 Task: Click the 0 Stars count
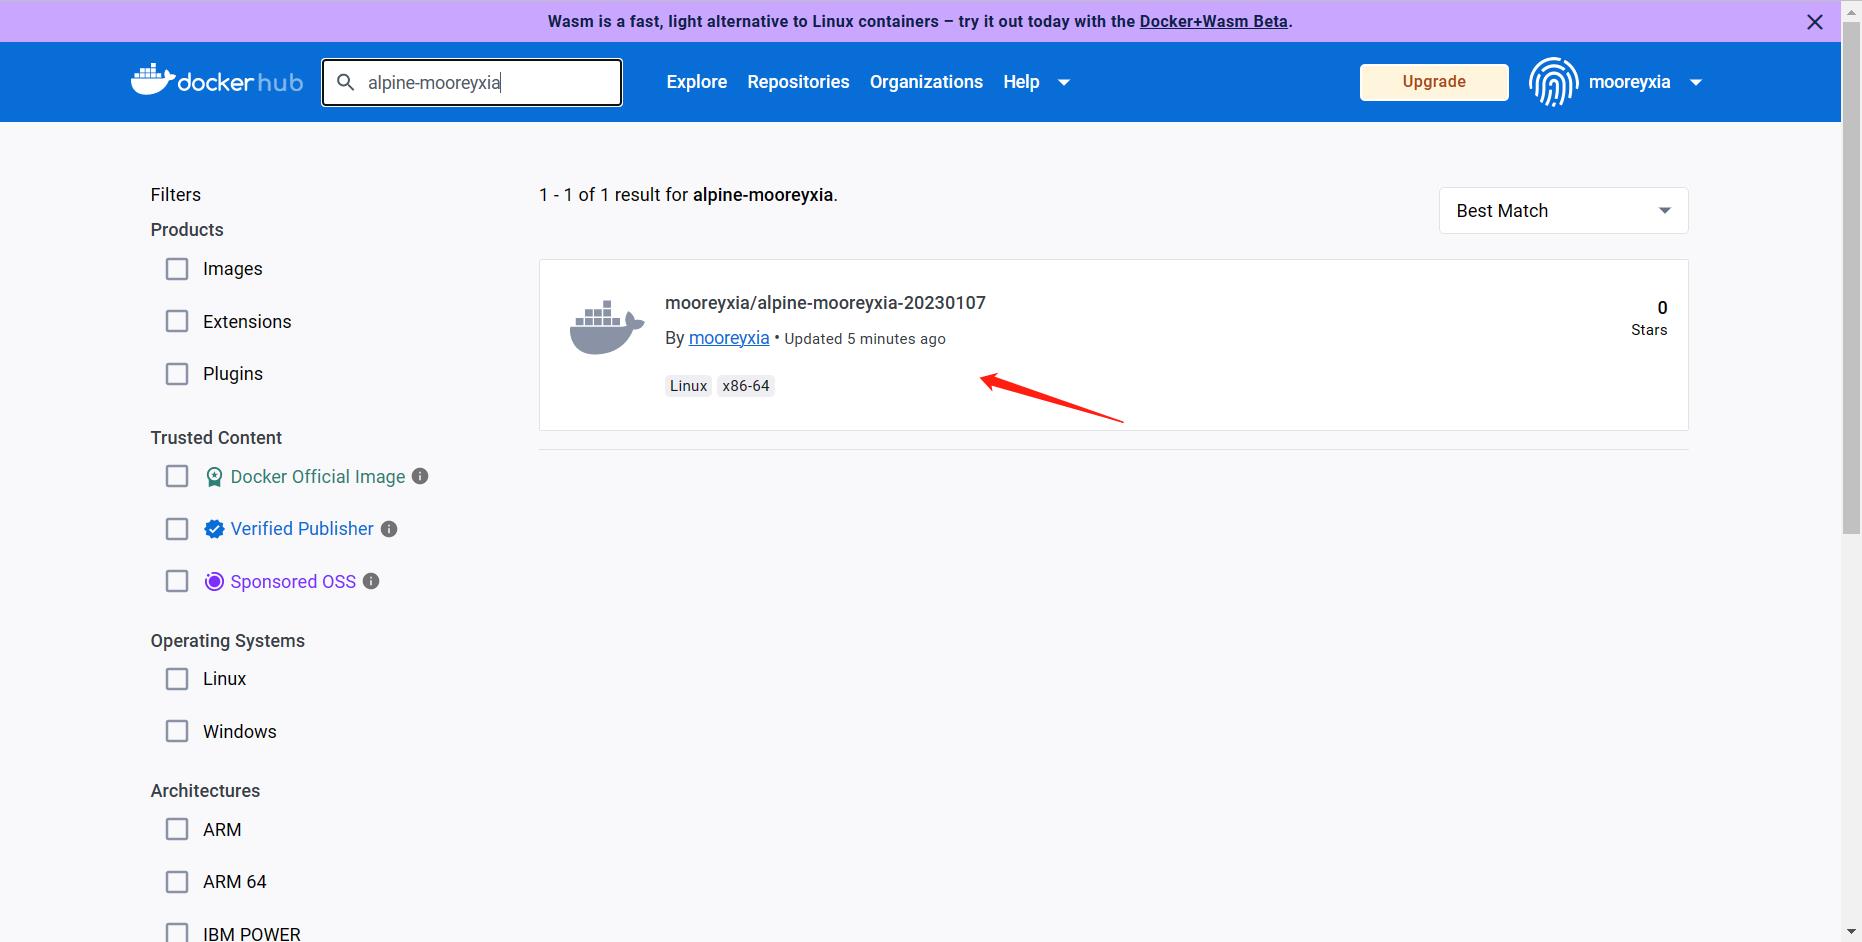click(x=1649, y=318)
